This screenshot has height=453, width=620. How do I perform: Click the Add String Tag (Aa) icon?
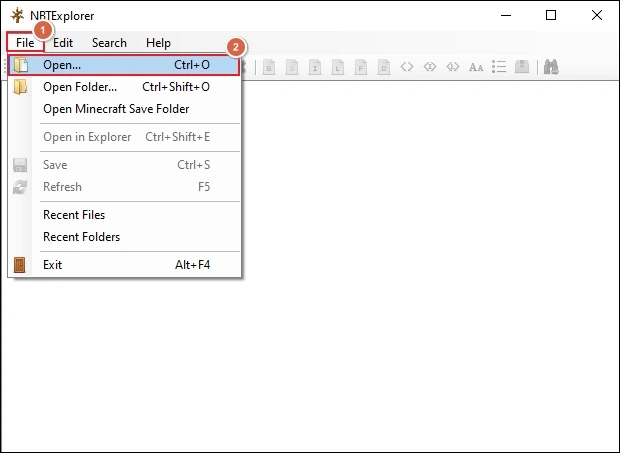tap(476, 67)
